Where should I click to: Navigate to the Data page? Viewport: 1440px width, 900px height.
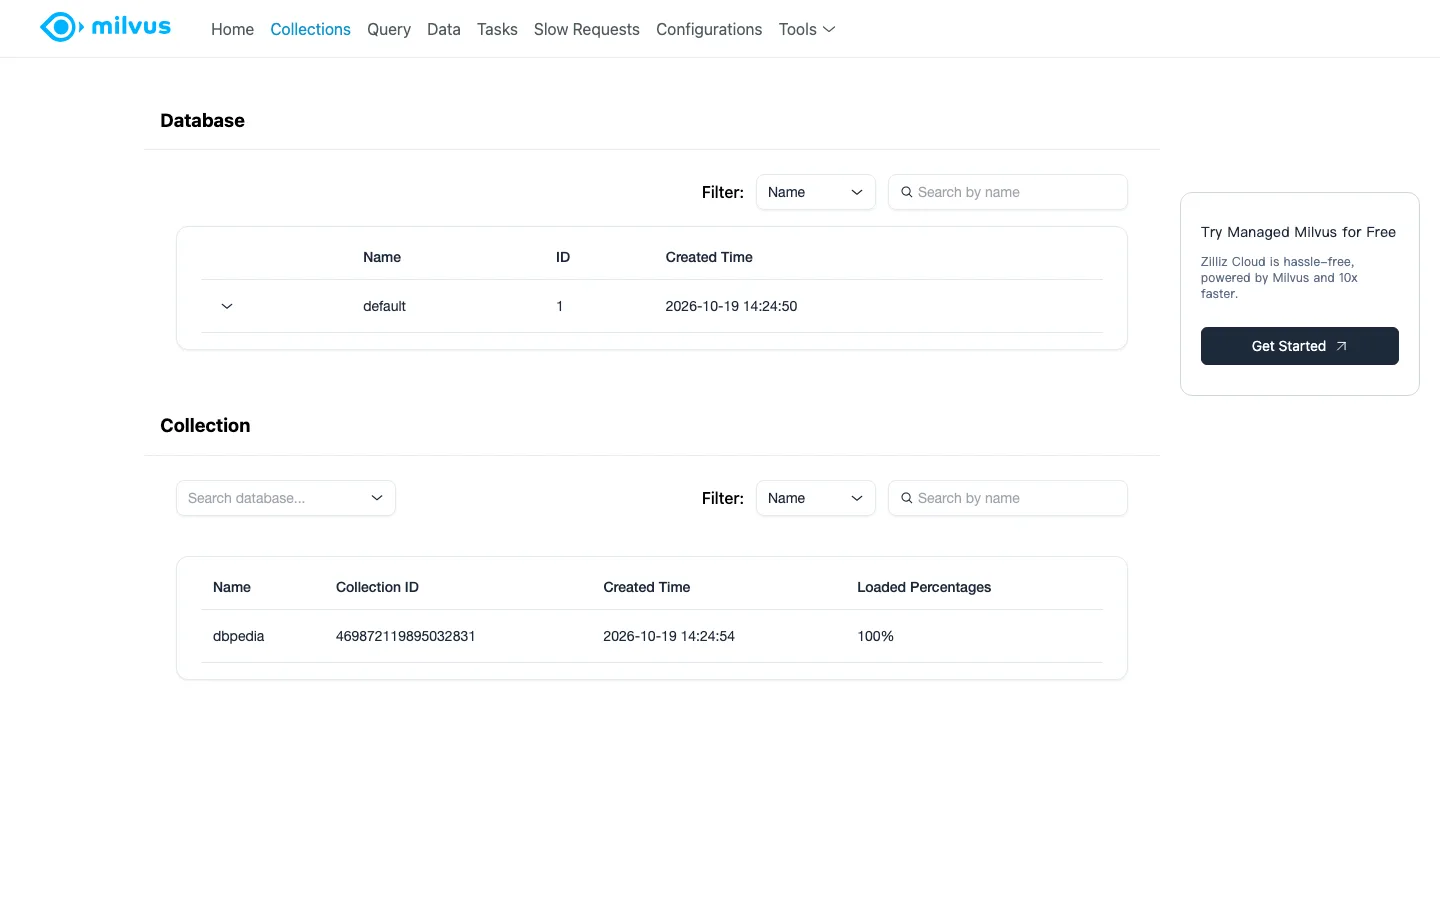click(x=444, y=29)
